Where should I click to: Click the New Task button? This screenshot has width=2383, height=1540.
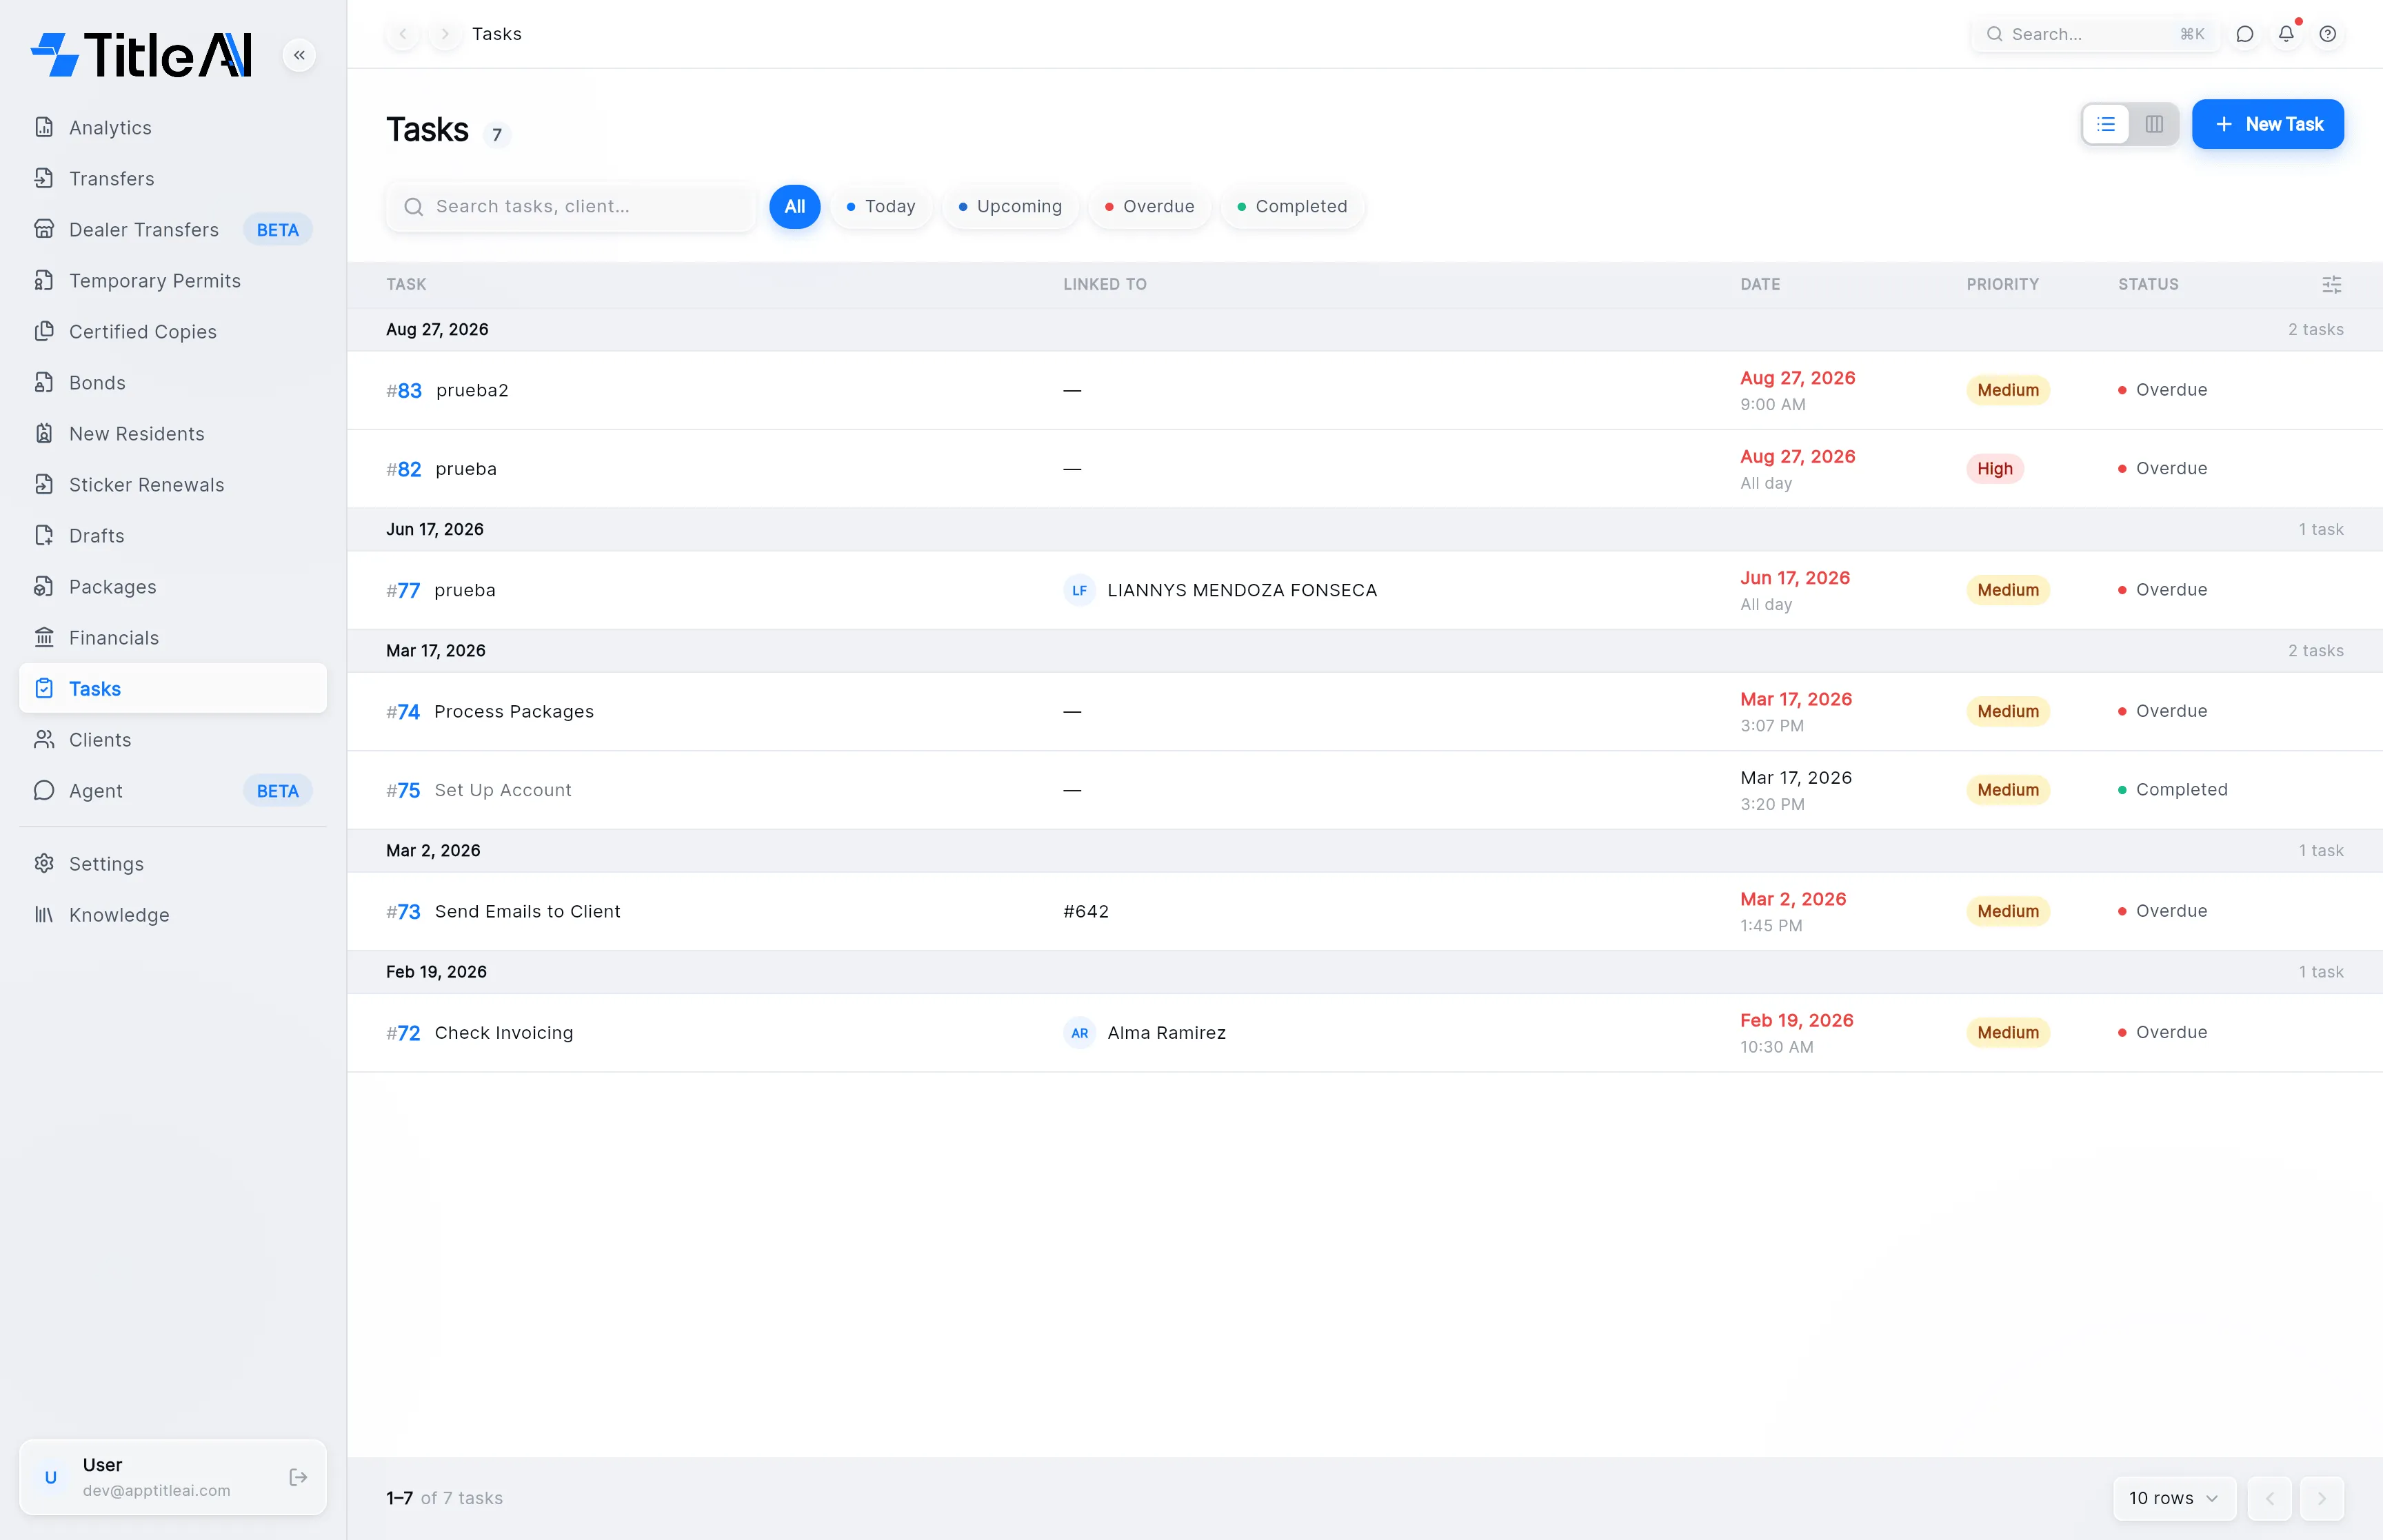click(x=2268, y=125)
